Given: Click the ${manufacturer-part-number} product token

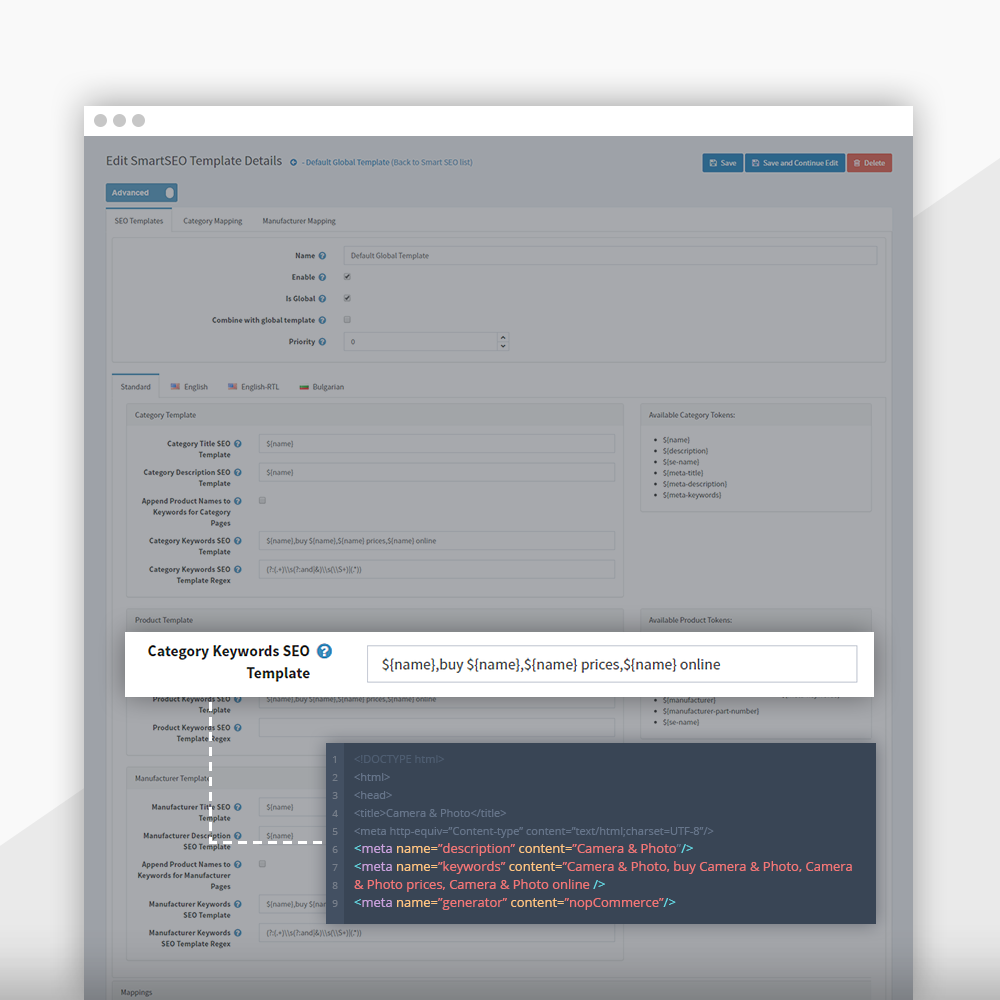Looking at the screenshot, I should click(x=710, y=711).
